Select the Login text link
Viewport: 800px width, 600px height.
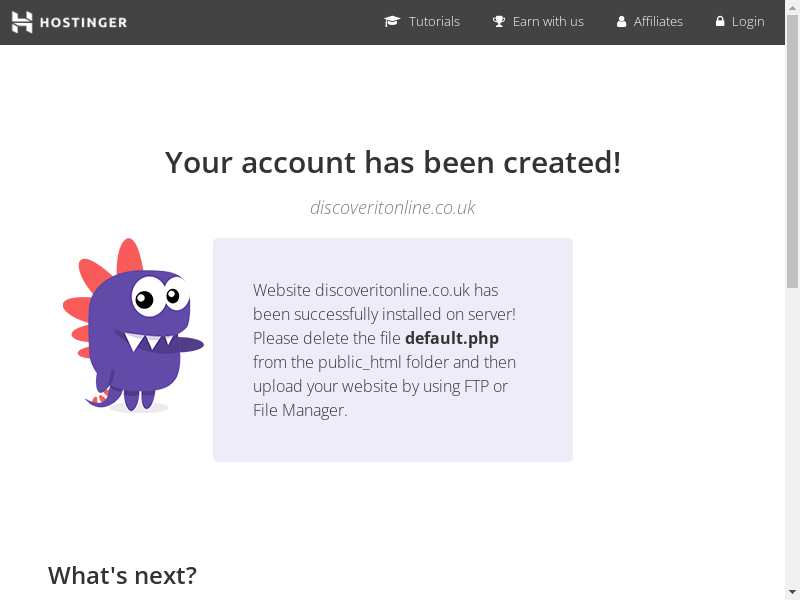pyautogui.click(x=748, y=21)
